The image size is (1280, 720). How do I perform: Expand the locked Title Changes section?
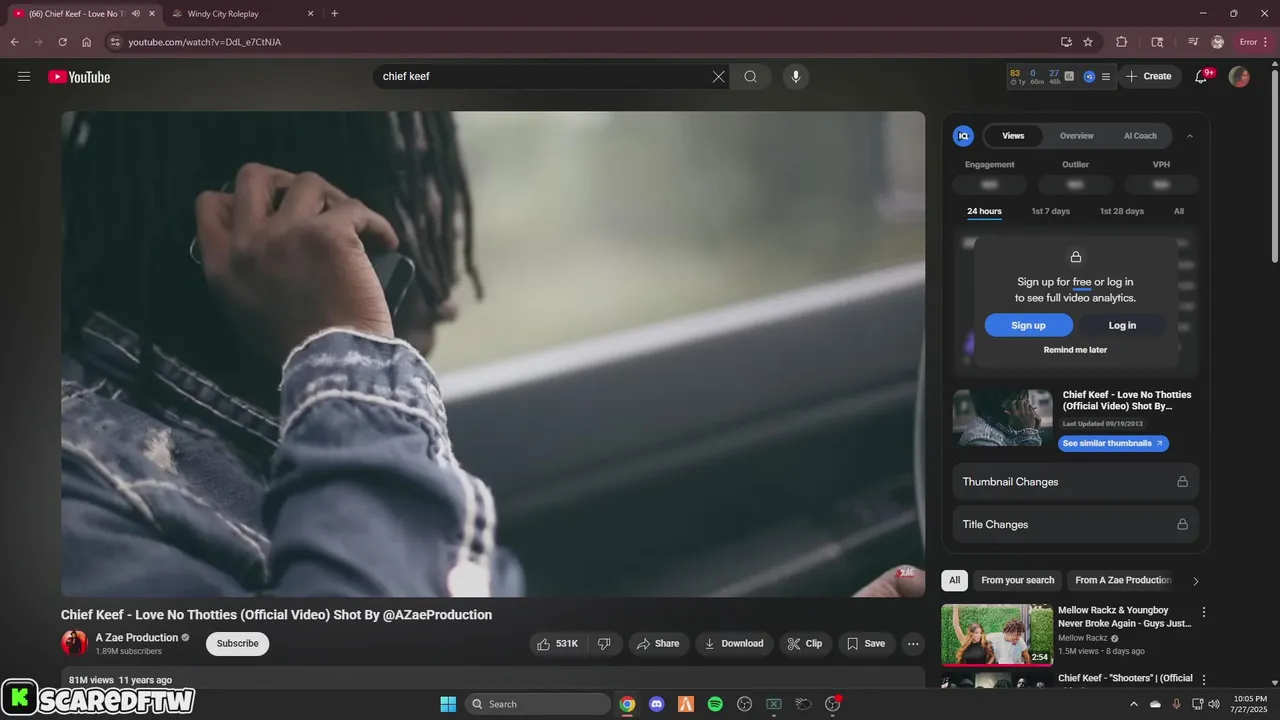point(1075,524)
